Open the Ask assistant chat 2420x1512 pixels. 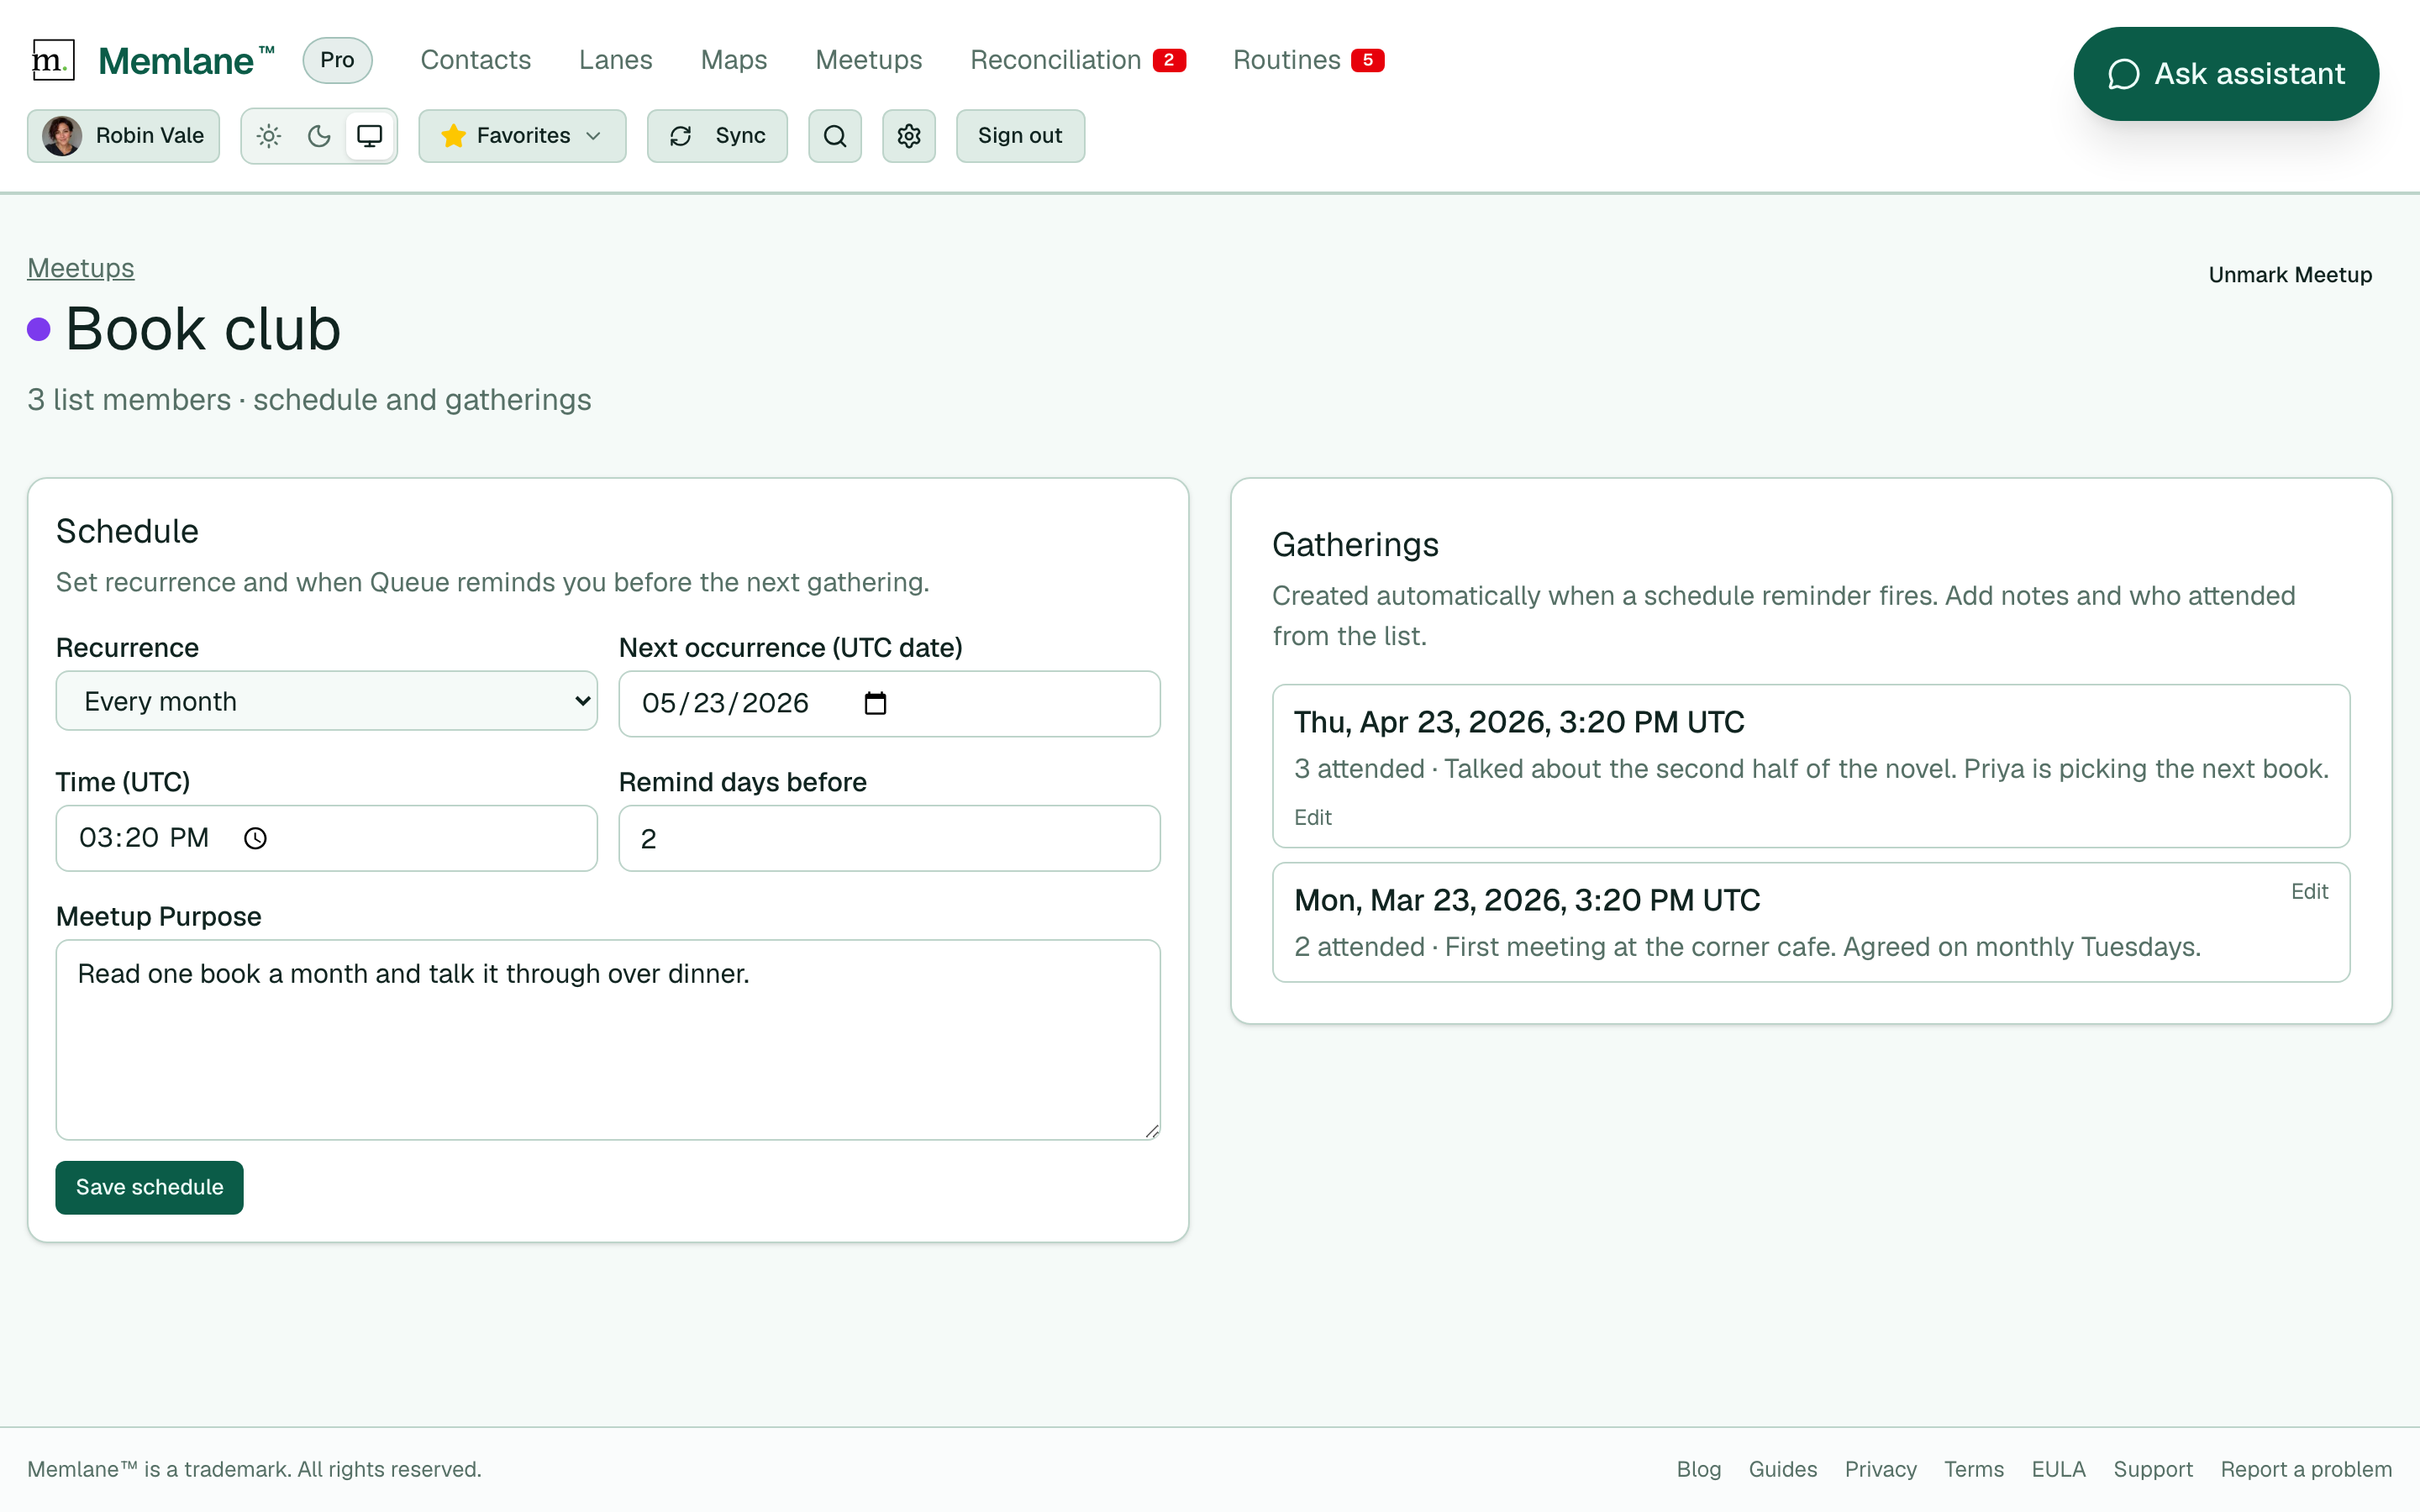2226,74
